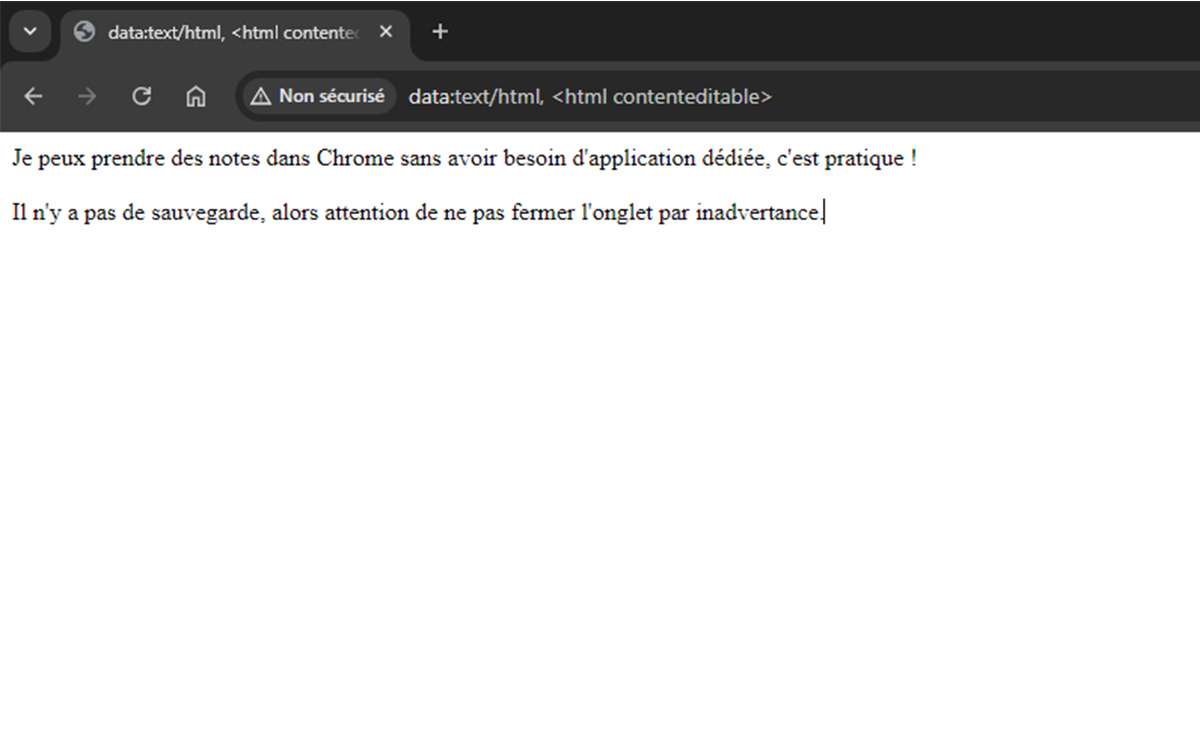1200x750 pixels.
Task: Select the data:text/html browser tab
Action: point(235,32)
